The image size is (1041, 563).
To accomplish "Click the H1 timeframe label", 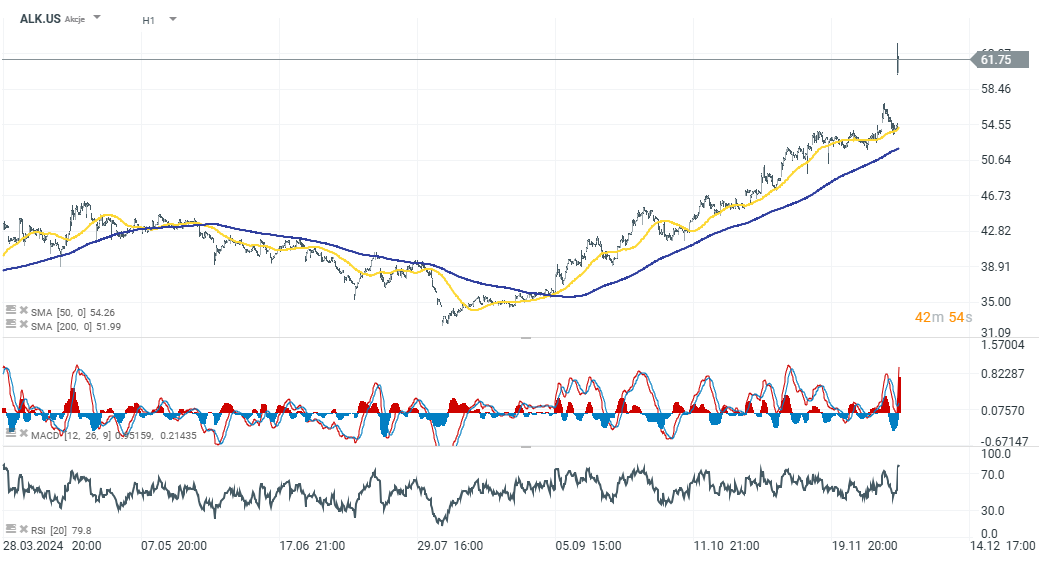I will coord(149,21).
